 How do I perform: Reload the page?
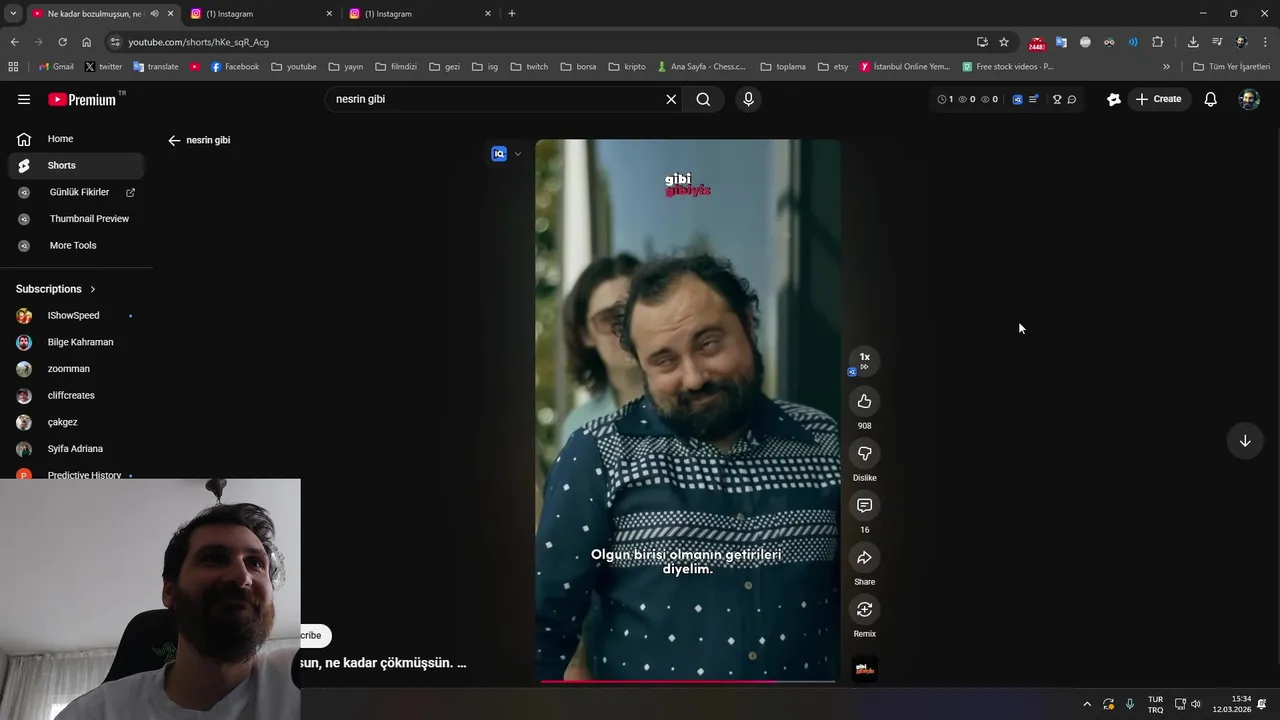[x=62, y=42]
